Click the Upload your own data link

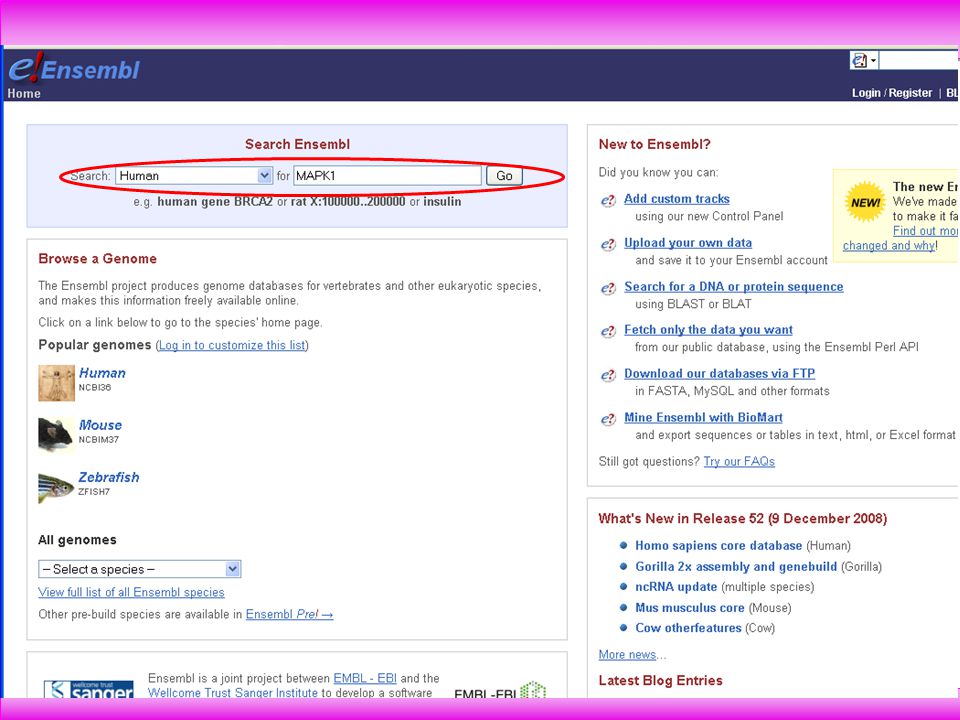click(x=688, y=243)
